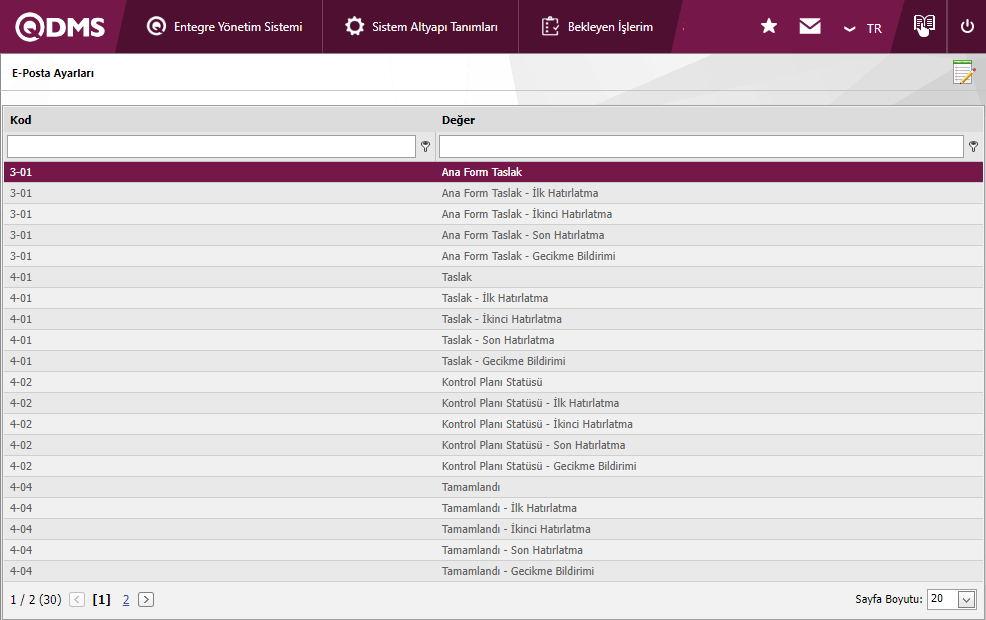
Task: Click the power logout icon
Action: coord(967,27)
